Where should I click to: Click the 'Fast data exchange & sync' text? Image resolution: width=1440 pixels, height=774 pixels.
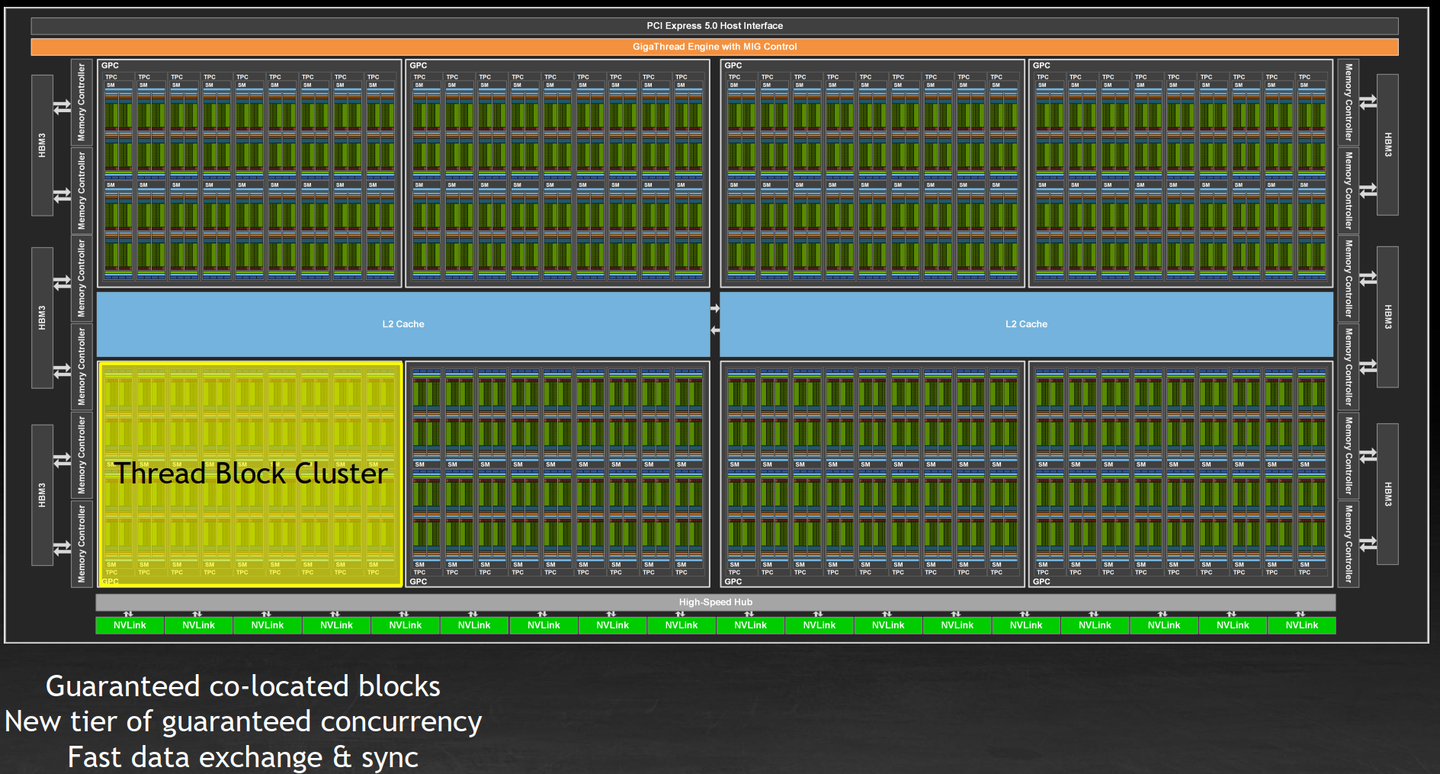243,757
